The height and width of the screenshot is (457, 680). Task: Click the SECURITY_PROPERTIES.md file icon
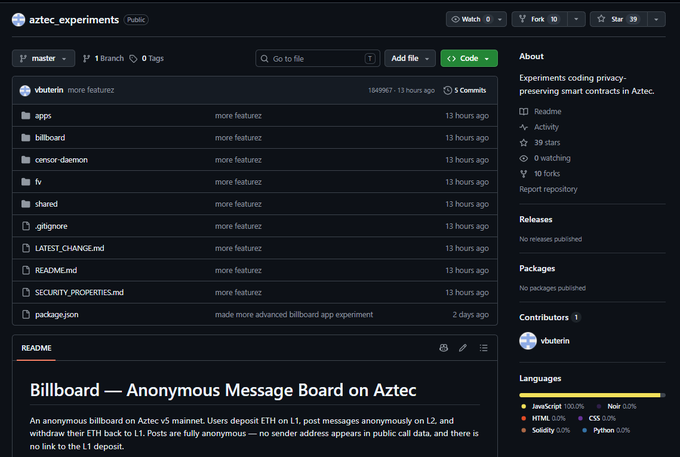click(x=26, y=292)
